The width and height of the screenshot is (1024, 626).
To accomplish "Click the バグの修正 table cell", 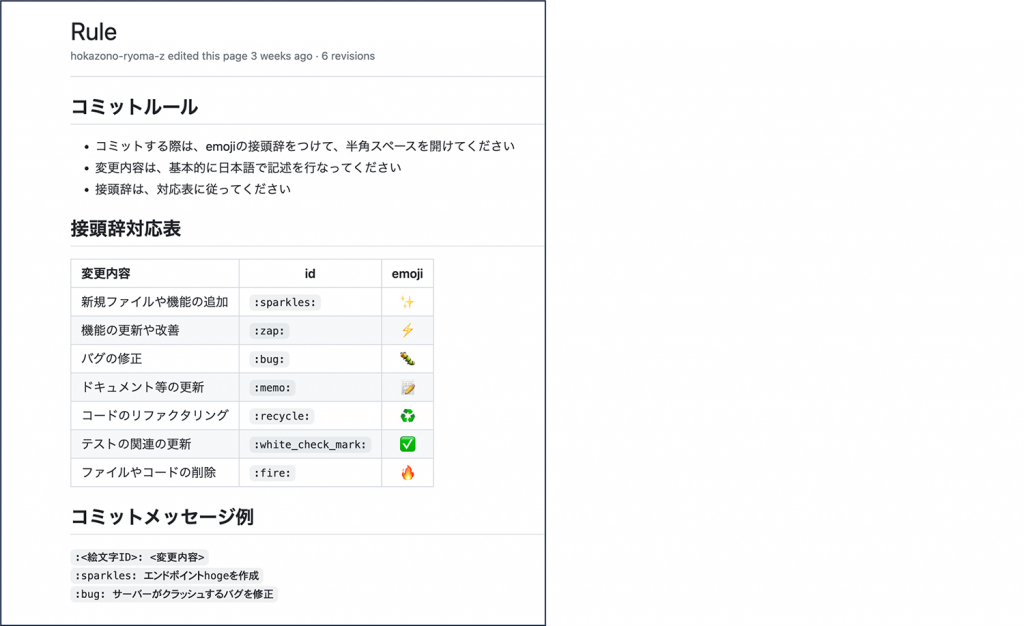I will 113,359.
